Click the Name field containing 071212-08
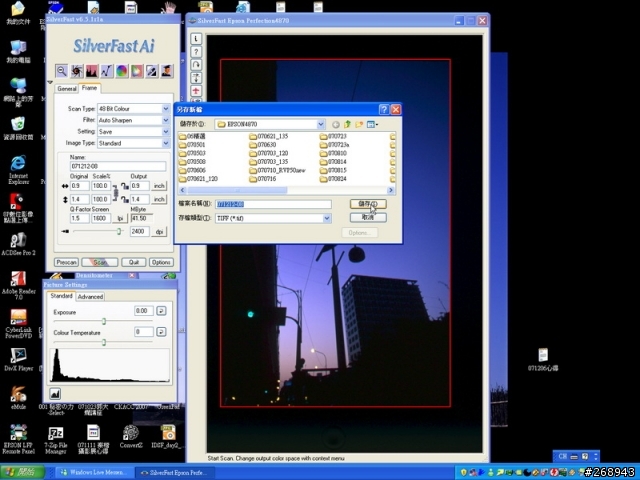Screen dimensions: 640x480 pos(118,166)
